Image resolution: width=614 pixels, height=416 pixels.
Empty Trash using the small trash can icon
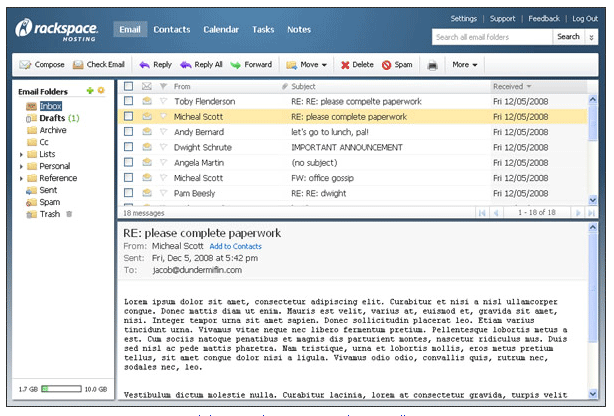point(69,214)
